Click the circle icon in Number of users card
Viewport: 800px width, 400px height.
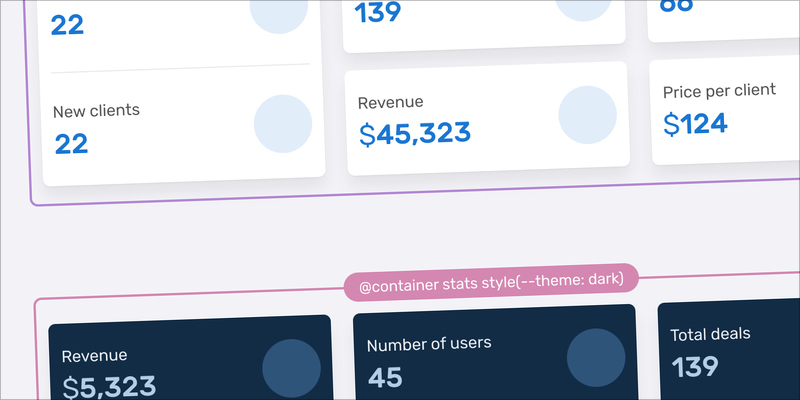pyautogui.click(x=596, y=358)
